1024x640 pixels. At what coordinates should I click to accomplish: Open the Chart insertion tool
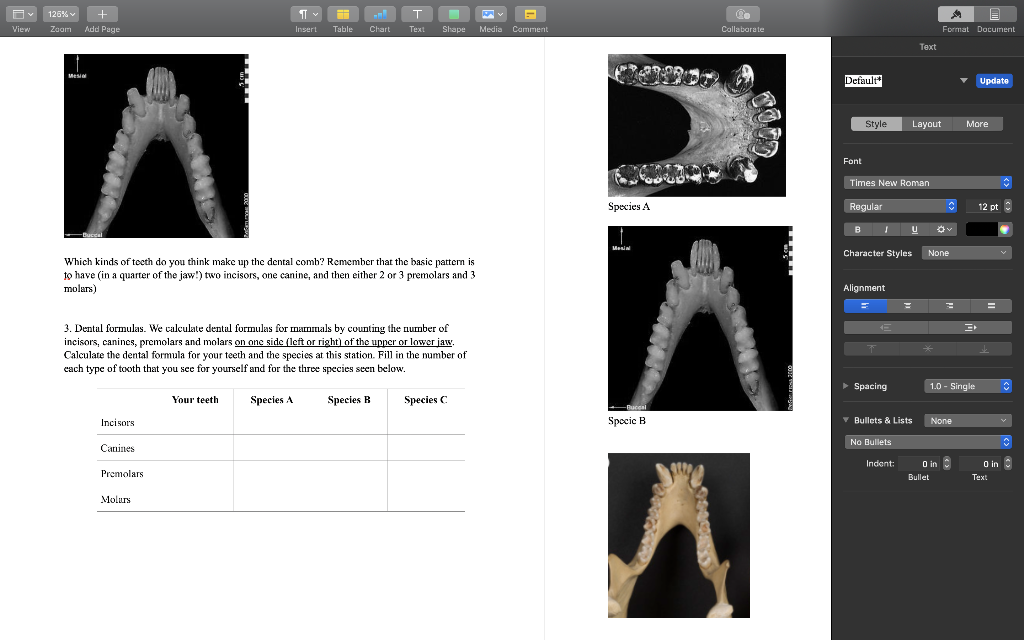(x=379, y=14)
